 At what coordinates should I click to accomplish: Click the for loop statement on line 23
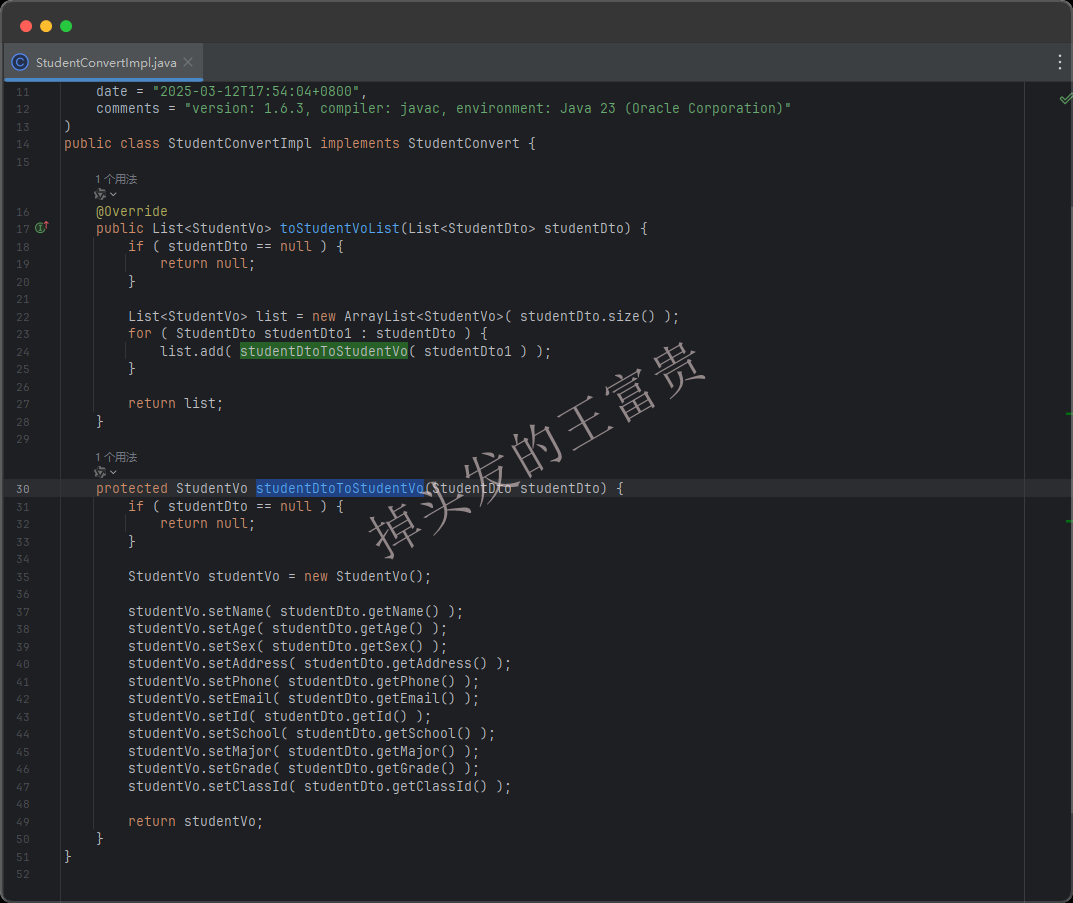[x=308, y=334]
